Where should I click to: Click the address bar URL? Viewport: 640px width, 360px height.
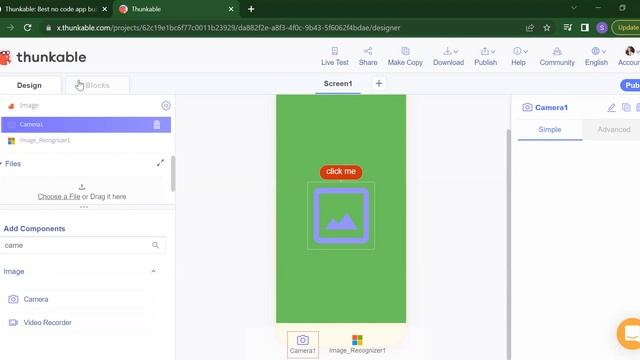pos(228,28)
